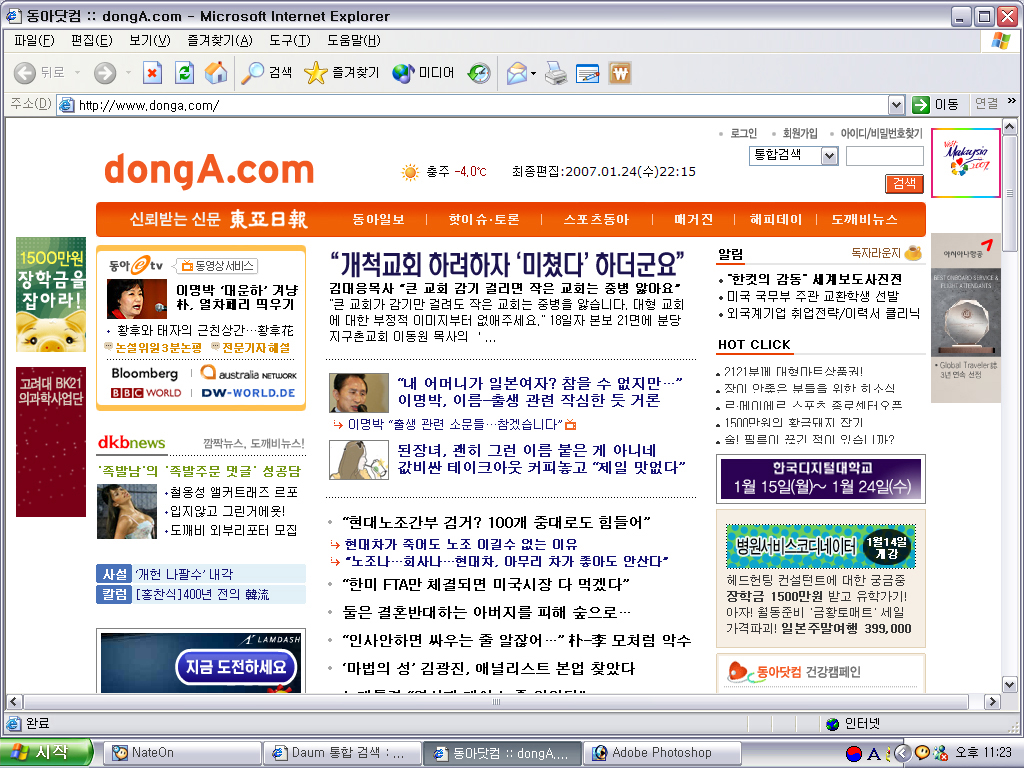Open the BBC WORLD link
The image size is (1024, 768).
click(146, 392)
